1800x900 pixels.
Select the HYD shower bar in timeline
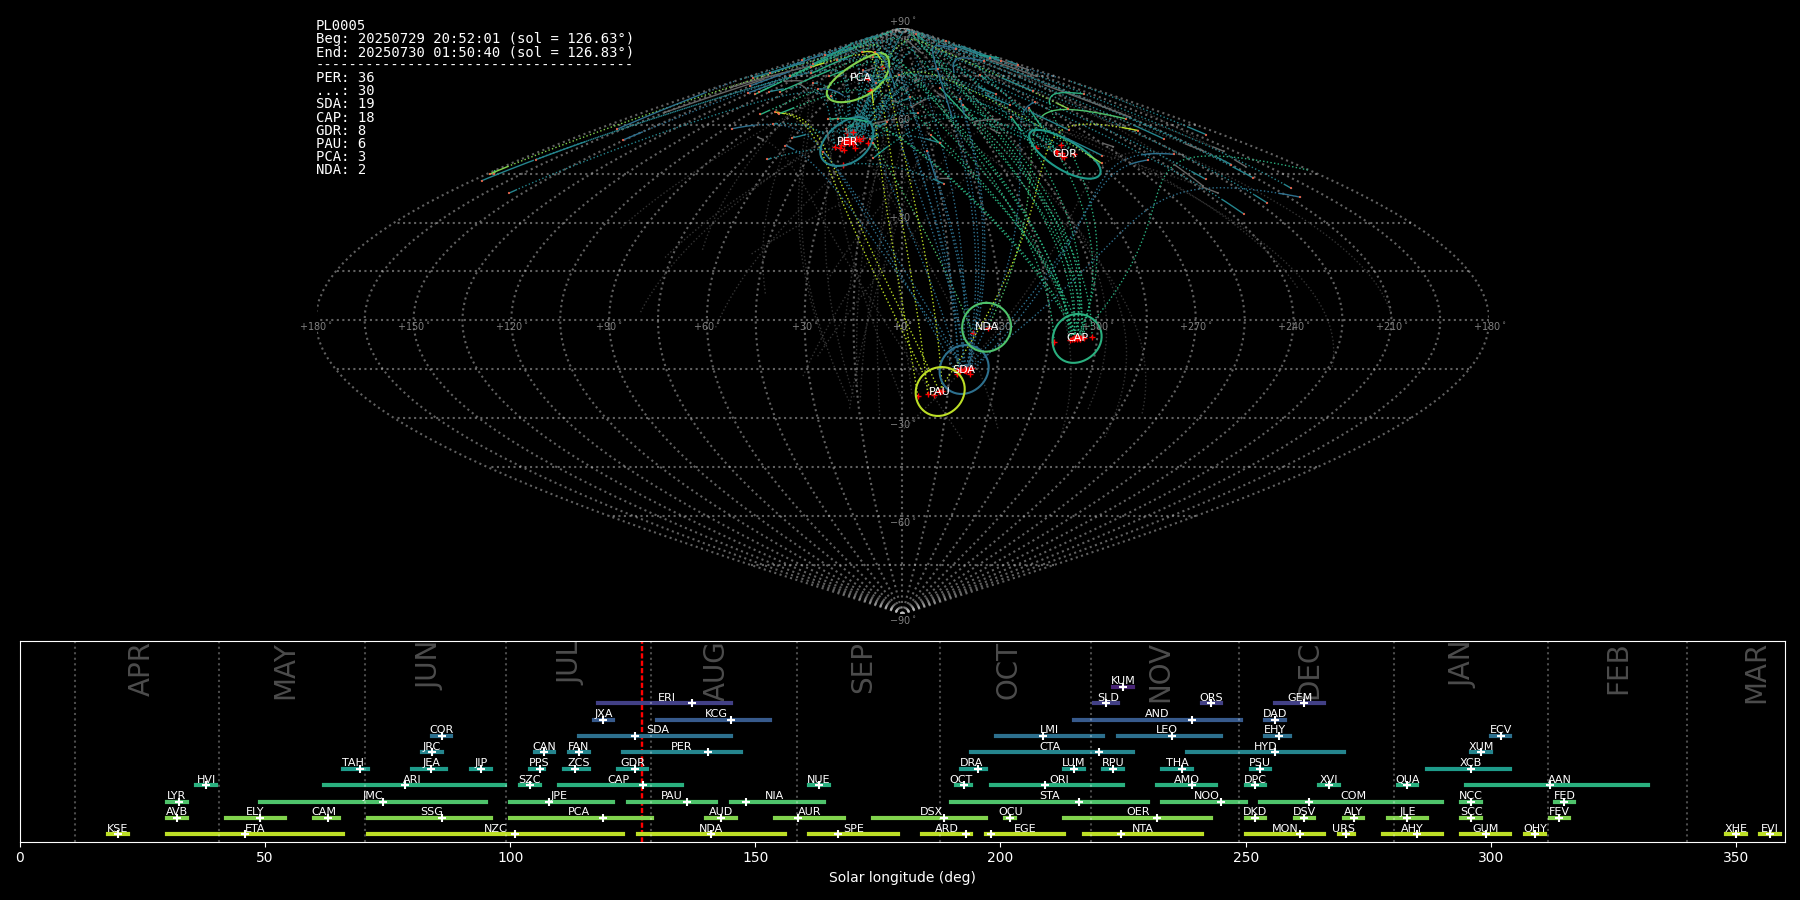1265,752
